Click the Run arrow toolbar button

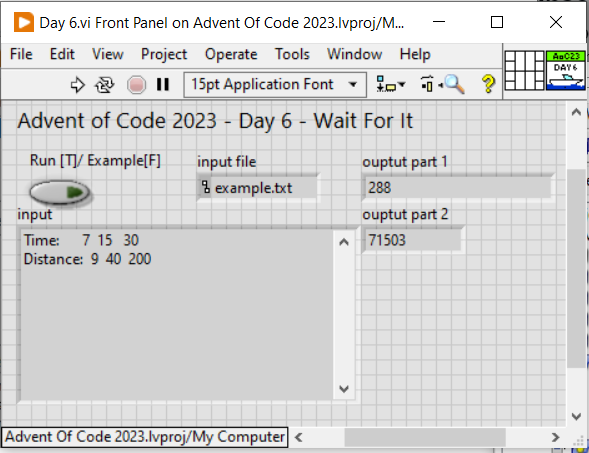click(x=77, y=85)
